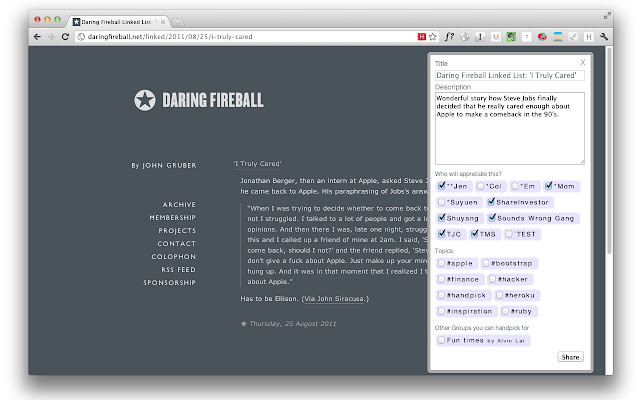The width and height of the screenshot is (640, 400).
Task: Click the diagonal arrow extension icon
Action: tap(573, 37)
